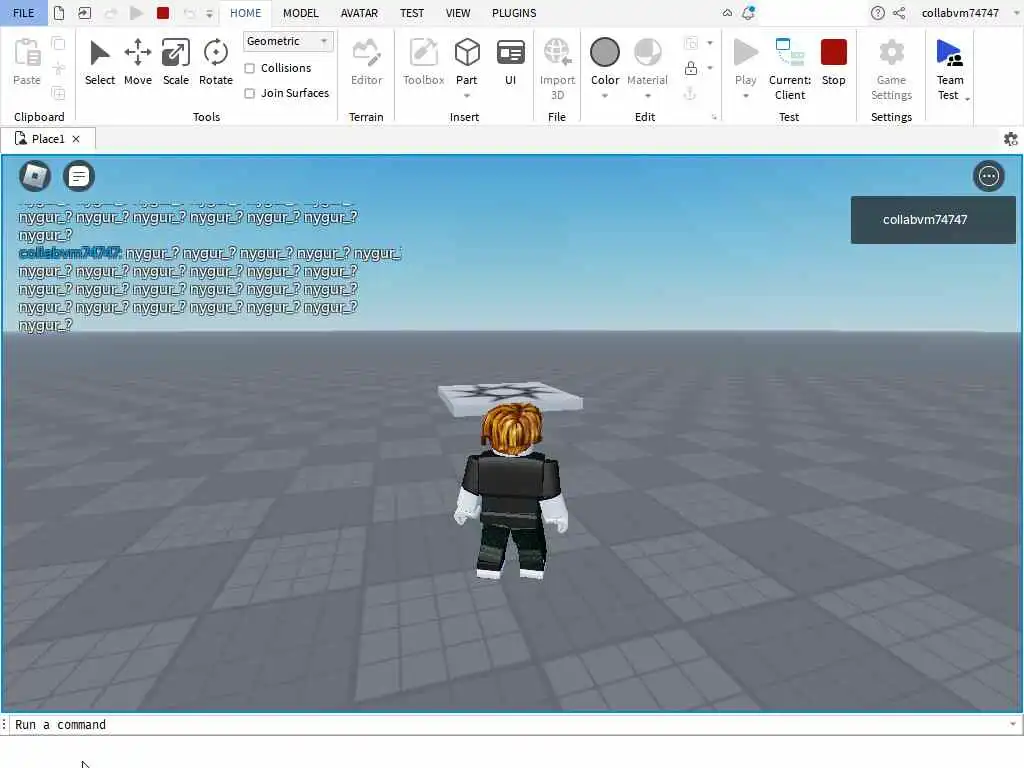
Task: Open the Terrain Editor
Action: (366, 62)
